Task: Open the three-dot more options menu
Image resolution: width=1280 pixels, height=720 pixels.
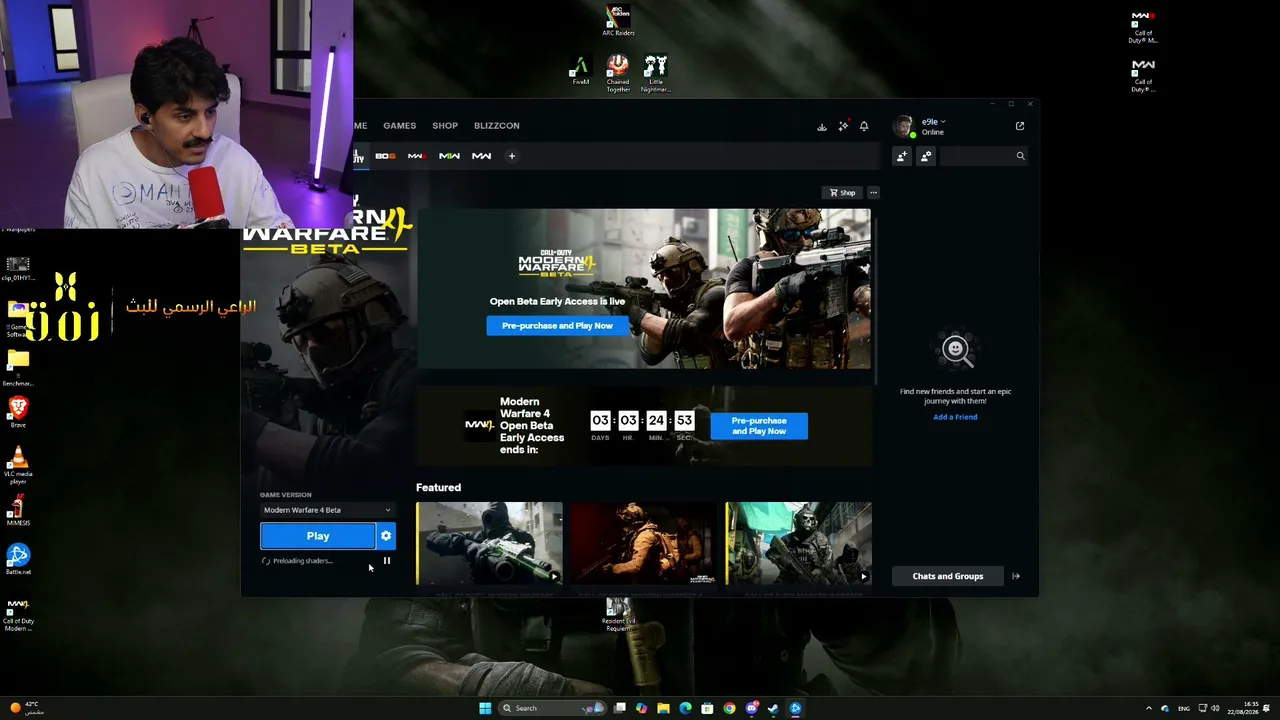Action: click(x=873, y=192)
